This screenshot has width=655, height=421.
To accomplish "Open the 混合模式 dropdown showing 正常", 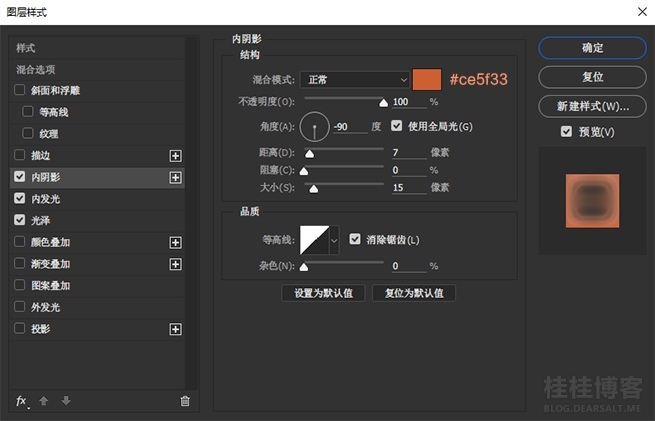I will (x=355, y=79).
